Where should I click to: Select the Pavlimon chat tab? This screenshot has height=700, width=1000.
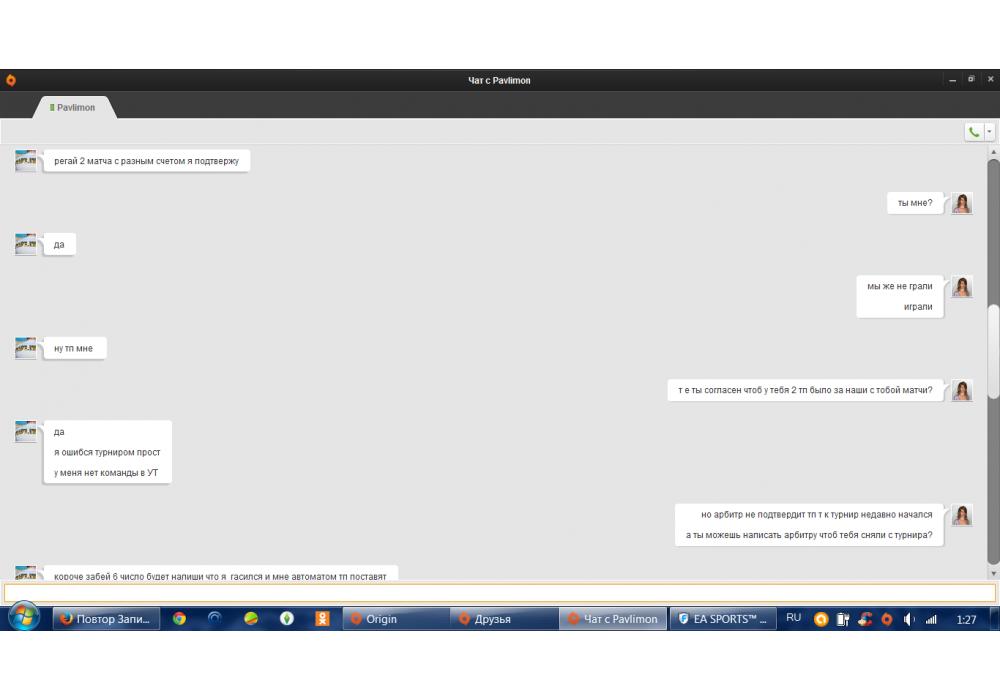[74, 107]
